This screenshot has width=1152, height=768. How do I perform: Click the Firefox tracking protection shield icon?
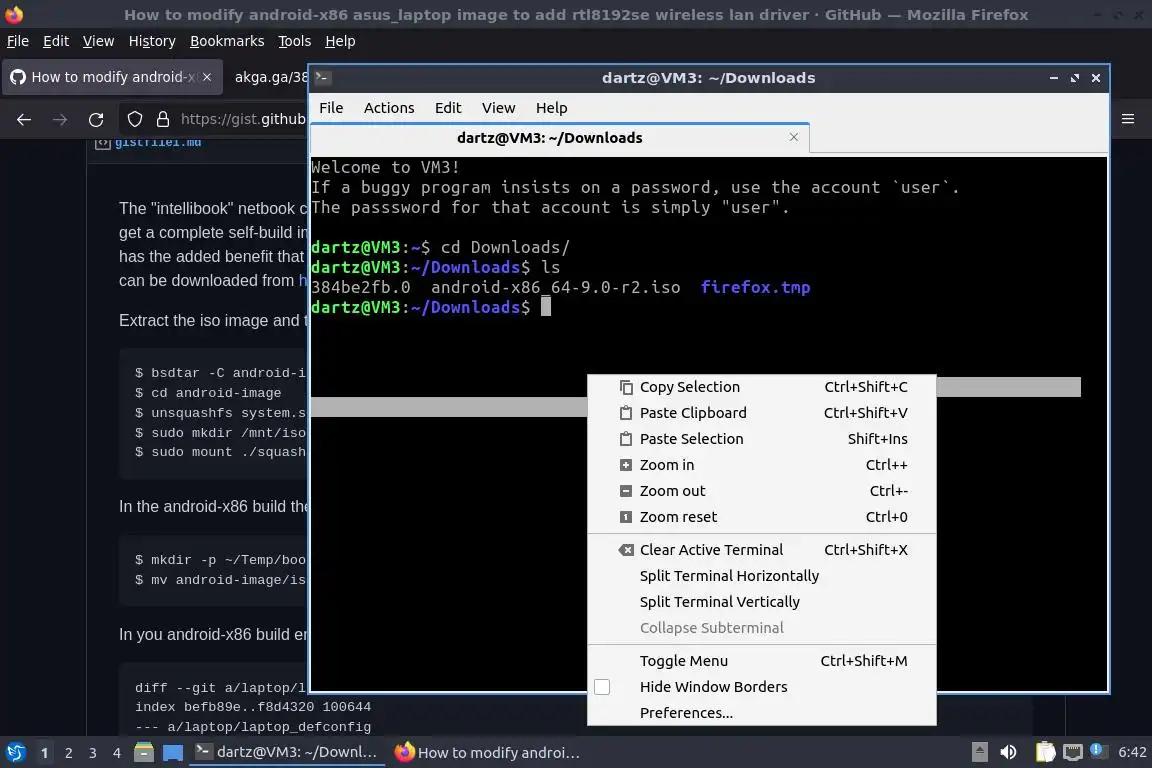[x=135, y=119]
